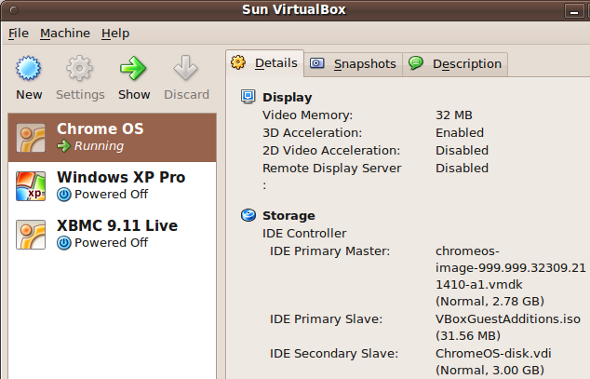Viewport: 590px width, 379px height.
Task: Minimize the Sun VirtualBox window
Action: tap(574, 11)
